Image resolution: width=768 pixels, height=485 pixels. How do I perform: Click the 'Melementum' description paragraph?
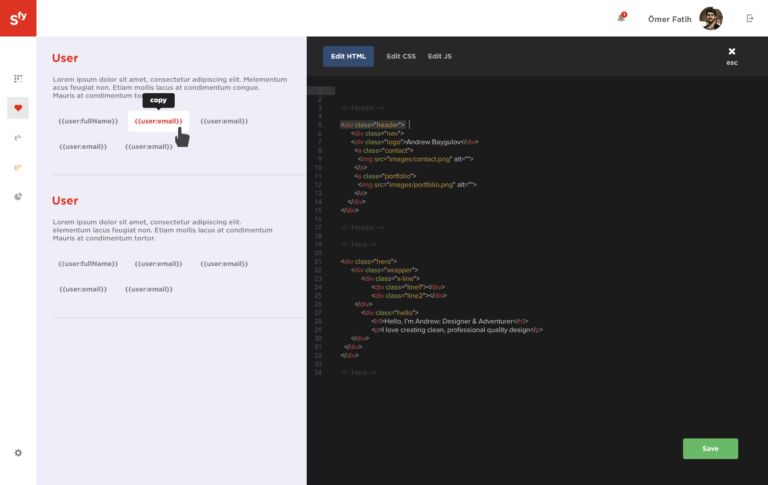(169, 87)
